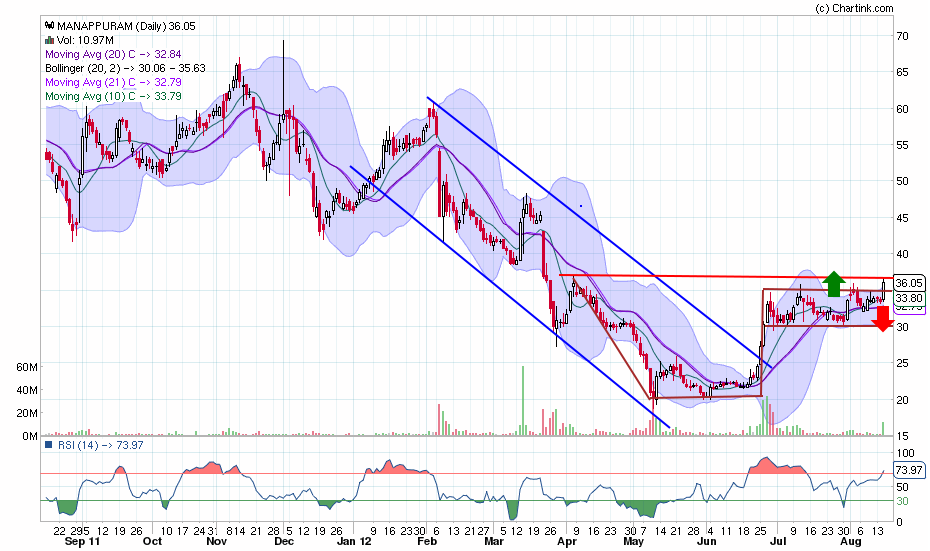This screenshot has height=551, width=930.
Task: Click the Apr month label
Action: pyautogui.click(x=568, y=542)
